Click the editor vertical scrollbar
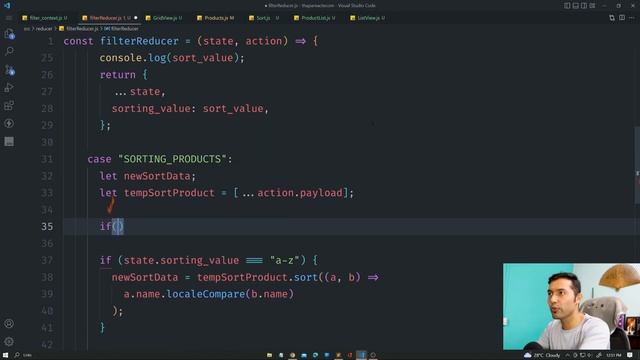 click(637, 165)
